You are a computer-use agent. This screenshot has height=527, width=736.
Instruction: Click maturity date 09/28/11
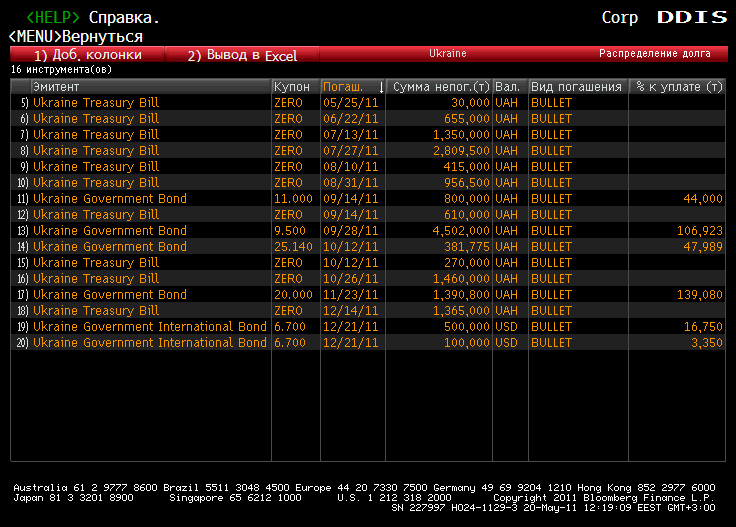(351, 230)
